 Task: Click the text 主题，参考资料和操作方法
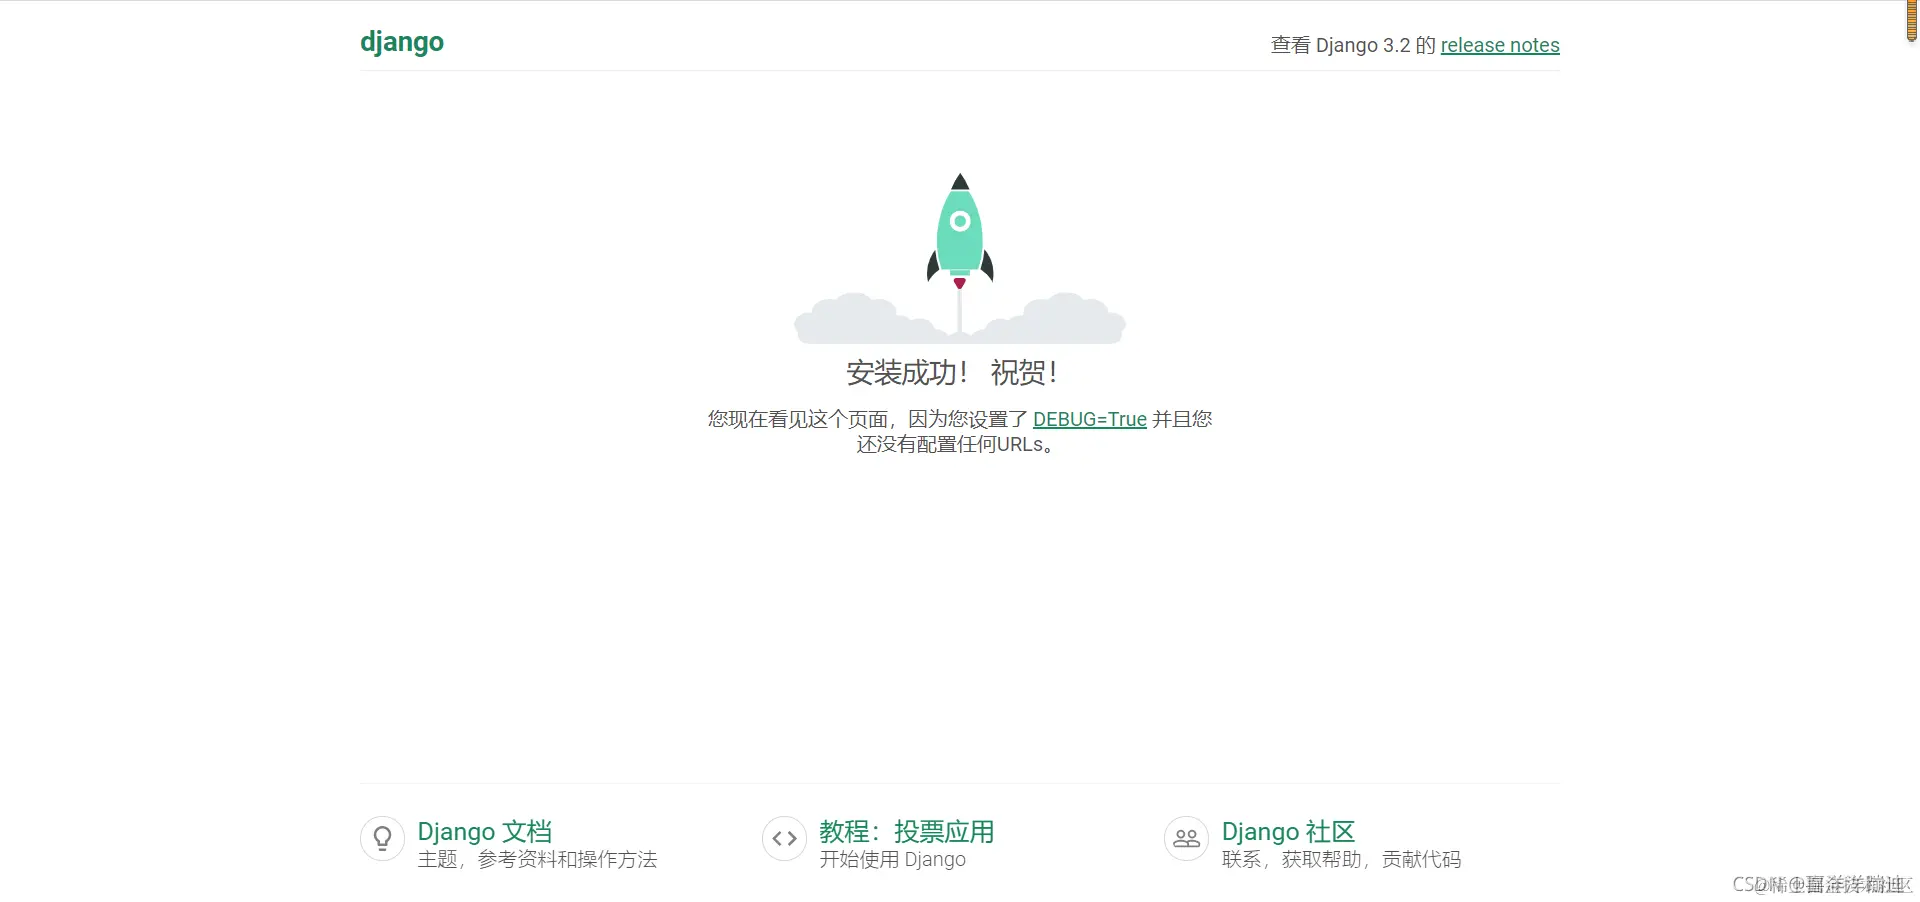pyautogui.click(x=537, y=859)
